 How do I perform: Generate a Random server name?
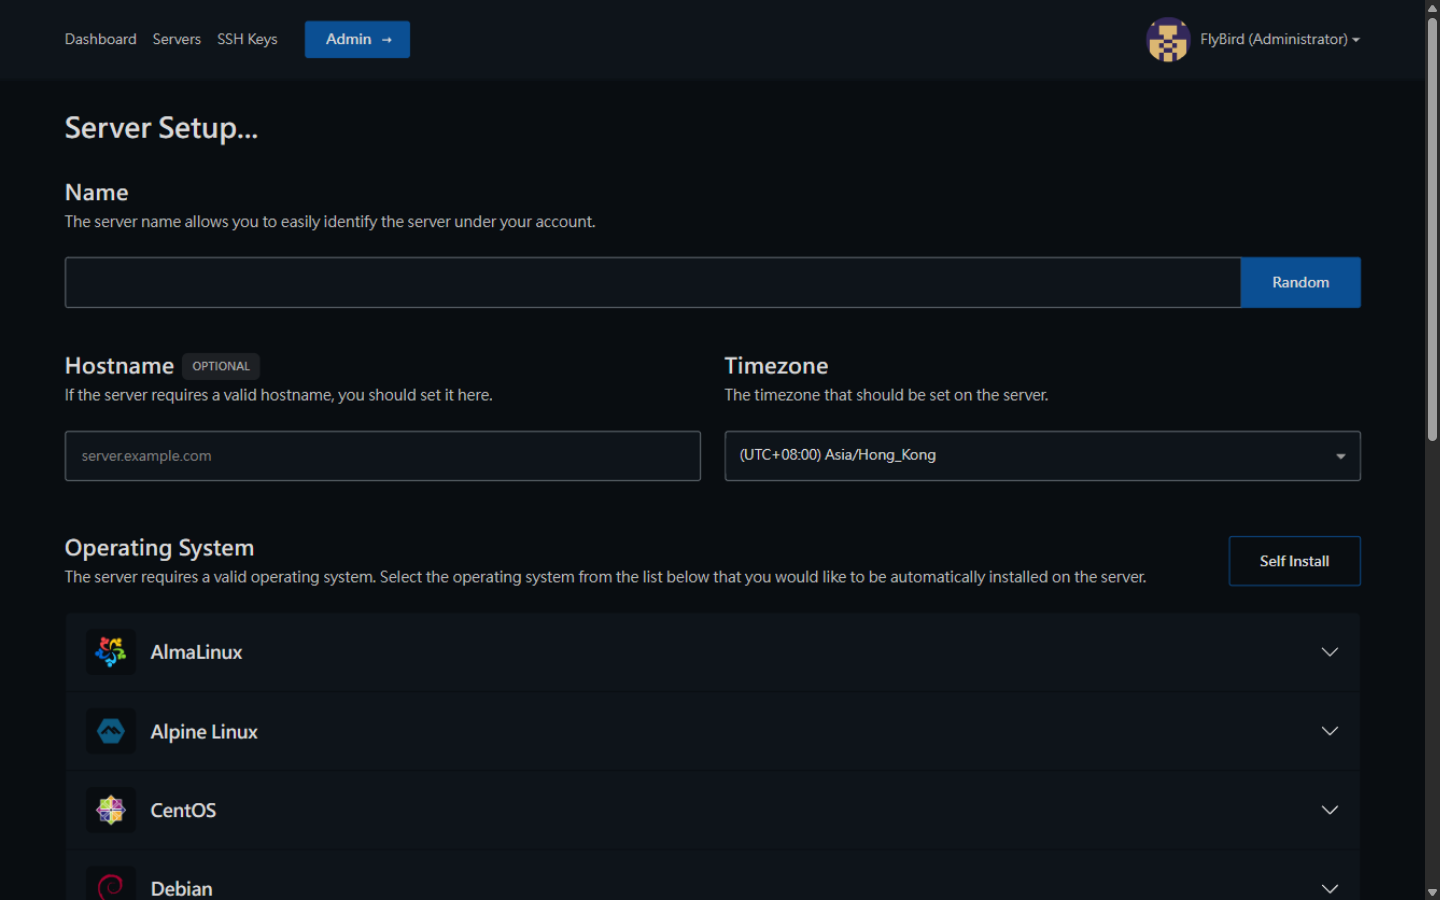pyautogui.click(x=1300, y=282)
